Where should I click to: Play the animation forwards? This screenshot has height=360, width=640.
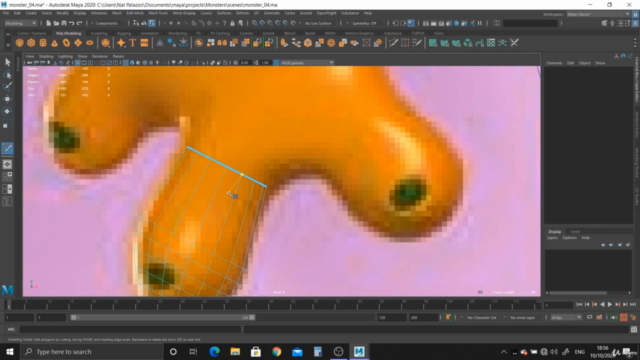point(610,304)
